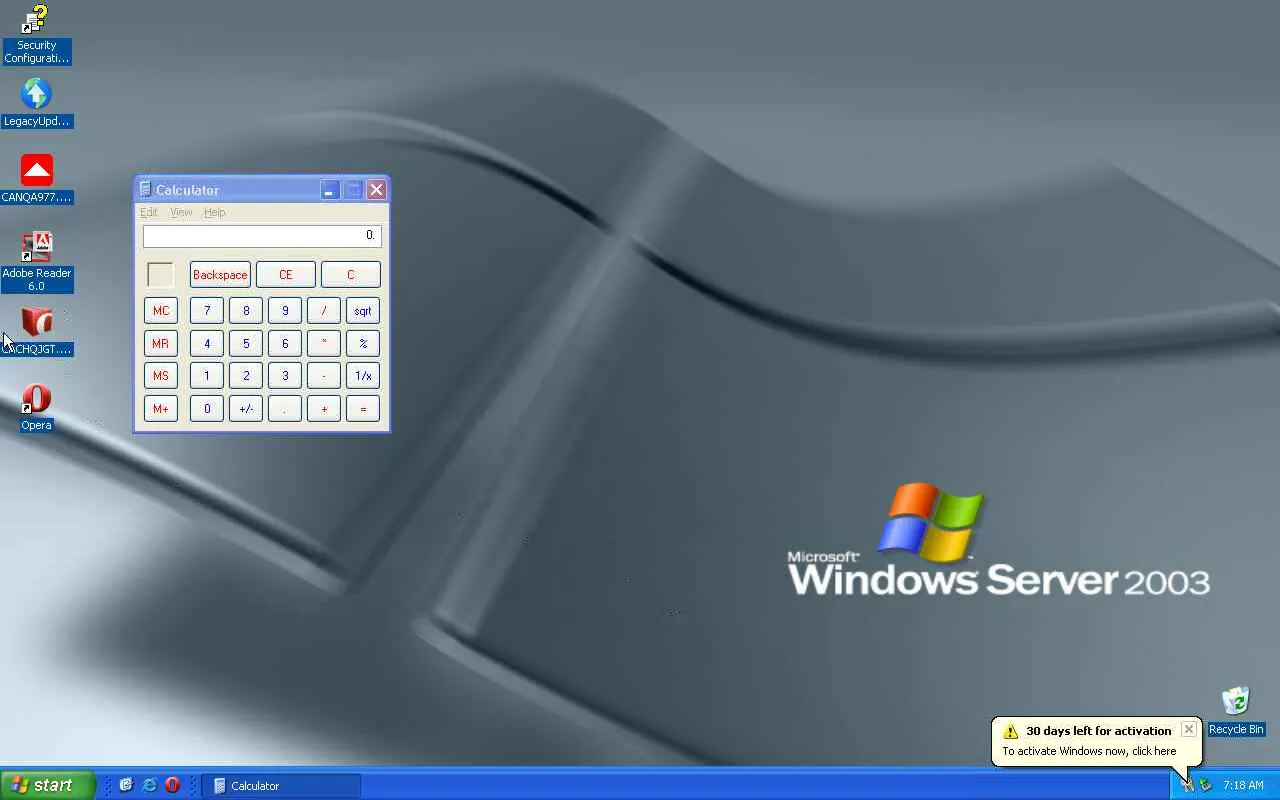Click the multiply (*) key
The image size is (1280, 800).
coord(324,344)
